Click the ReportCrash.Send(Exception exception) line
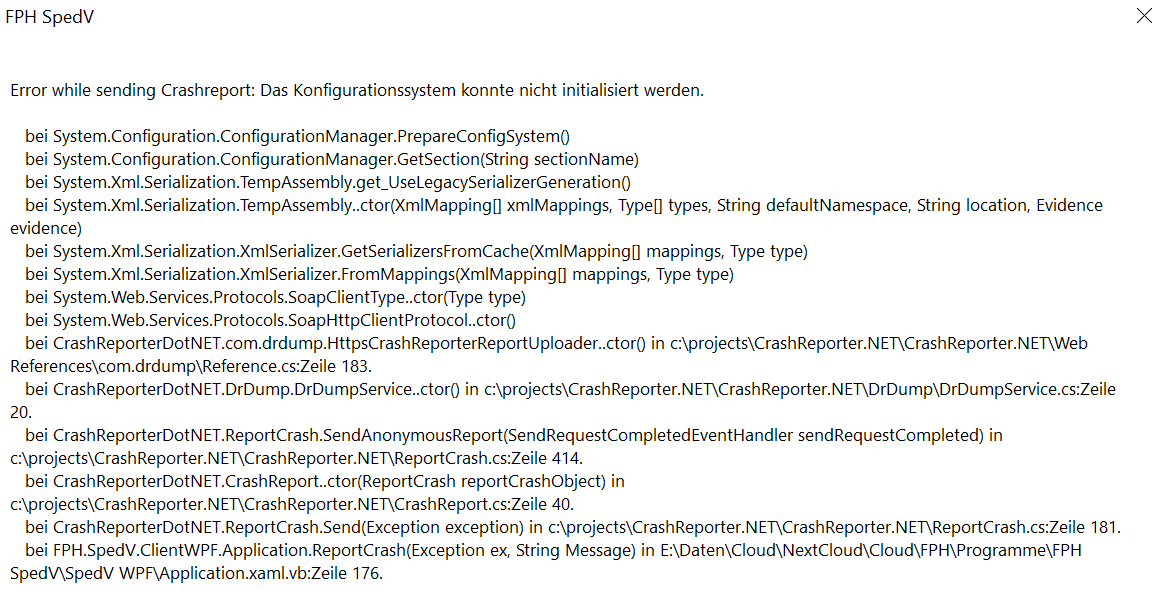This screenshot has width=1167, height=612. (x=573, y=528)
